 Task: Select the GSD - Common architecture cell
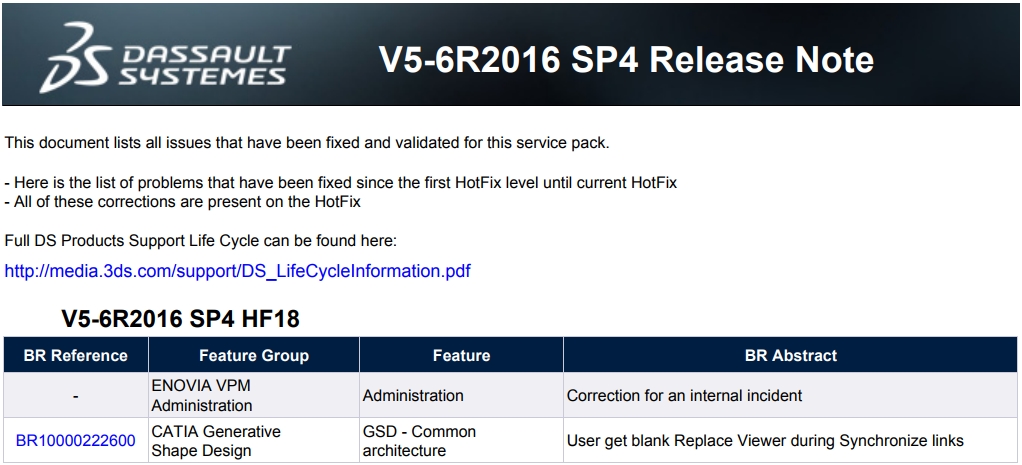(x=461, y=441)
